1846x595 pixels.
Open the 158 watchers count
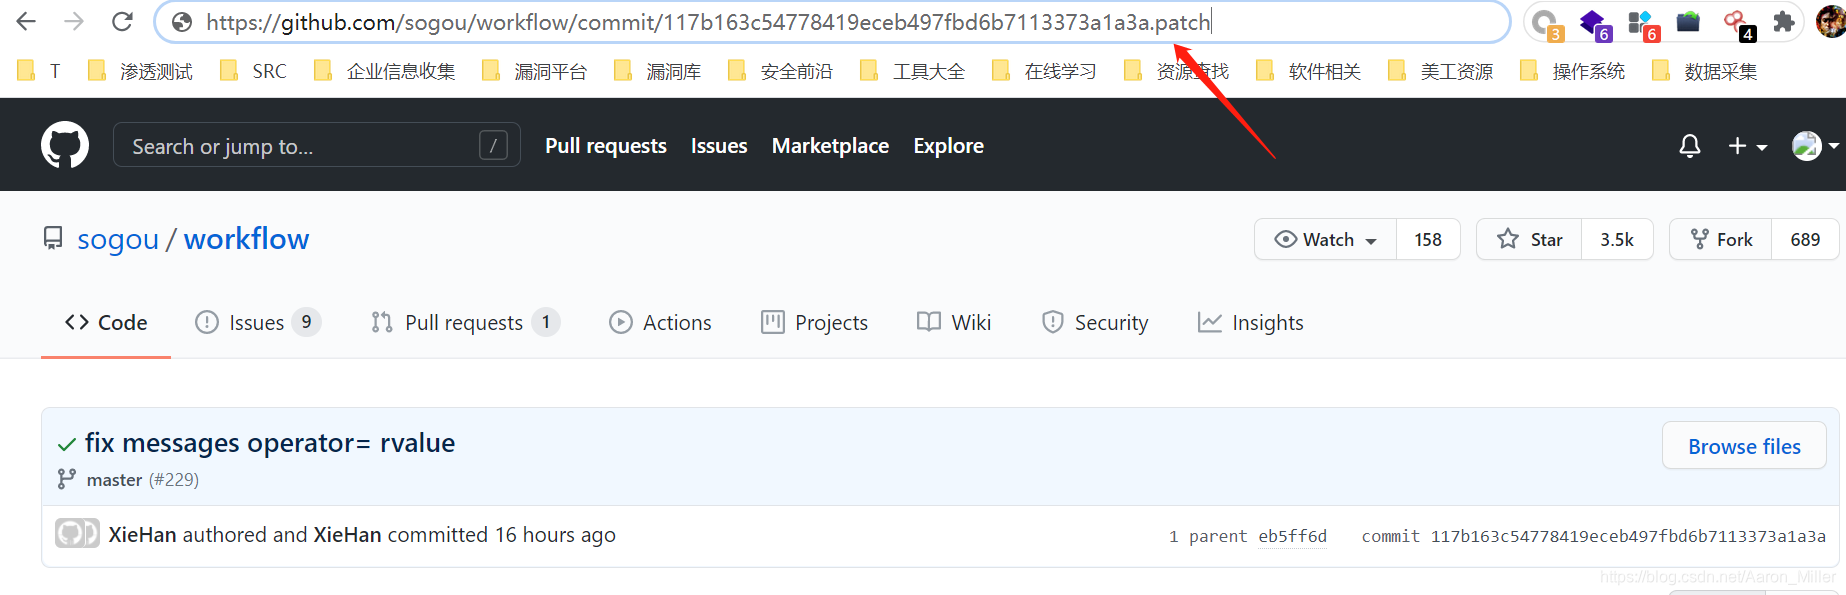(x=1428, y=239)
